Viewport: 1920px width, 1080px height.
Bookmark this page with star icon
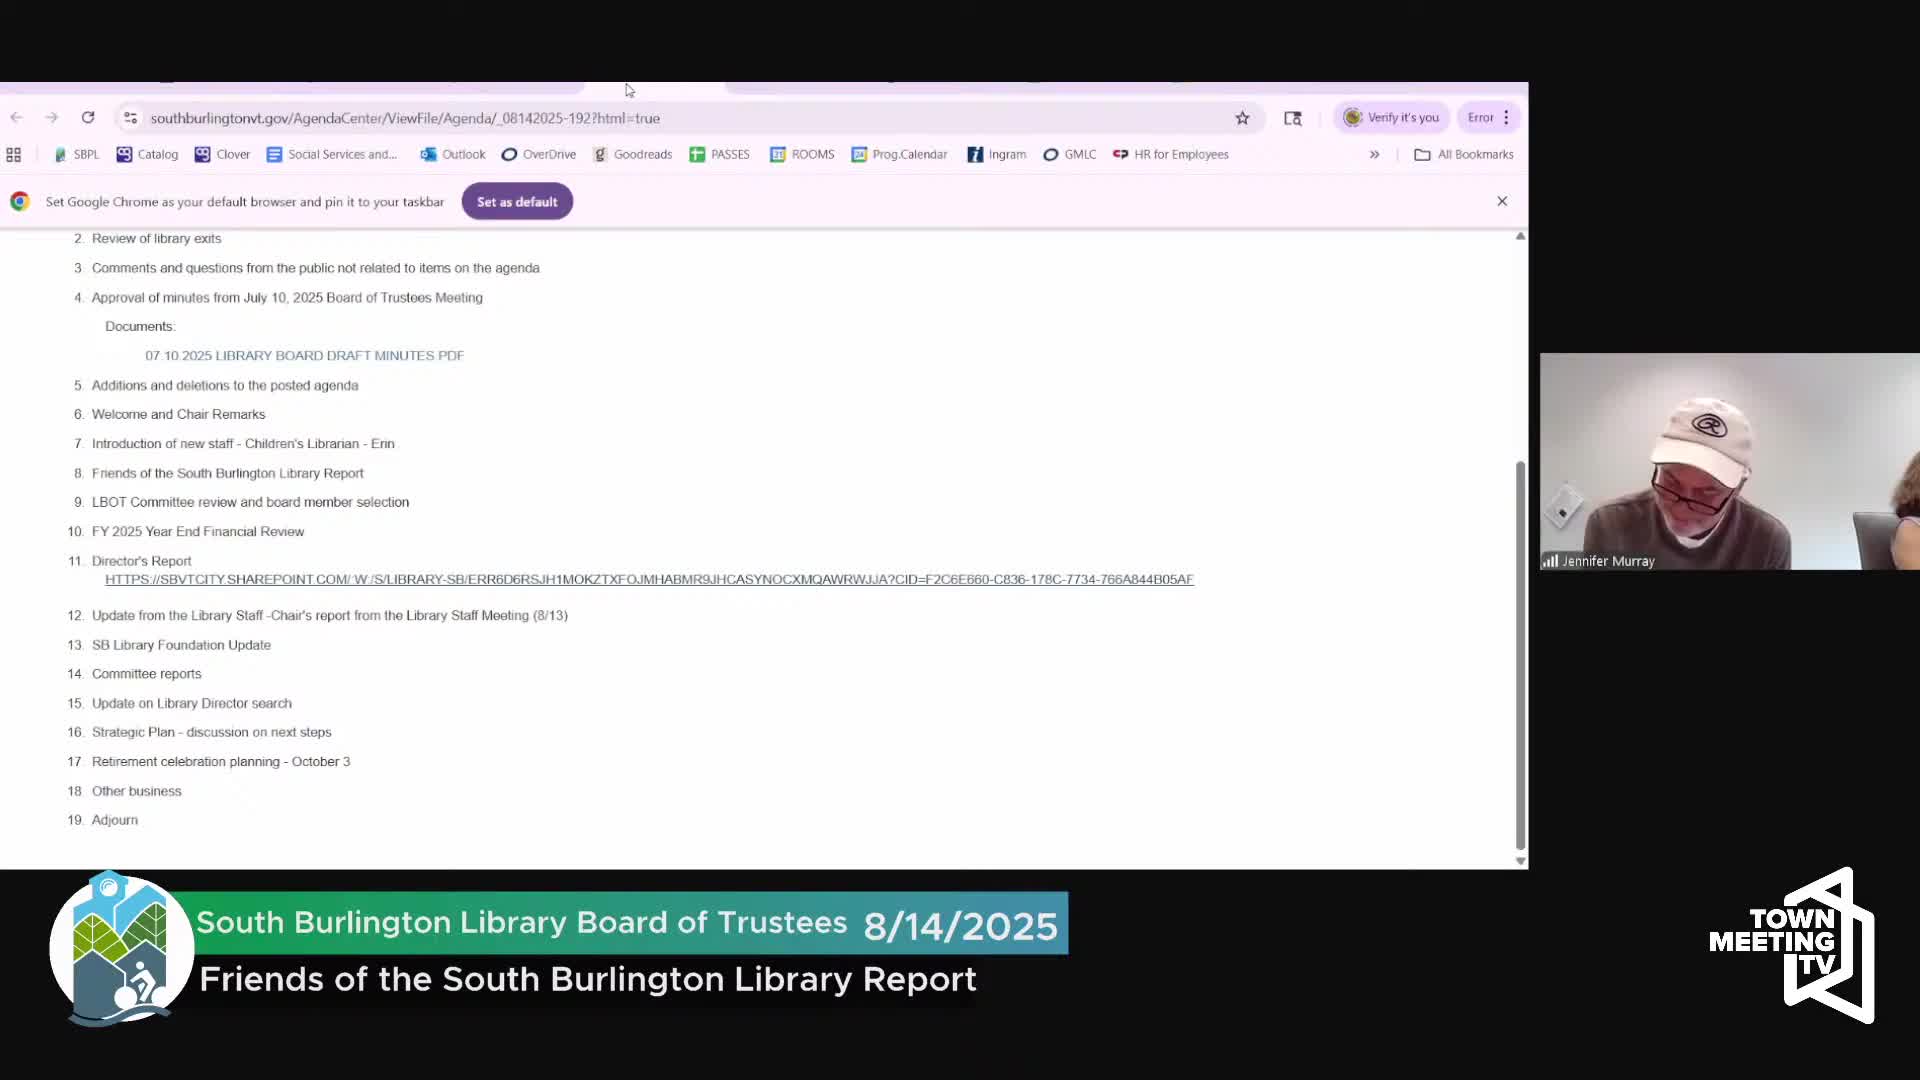click(x=1242, y=118)
